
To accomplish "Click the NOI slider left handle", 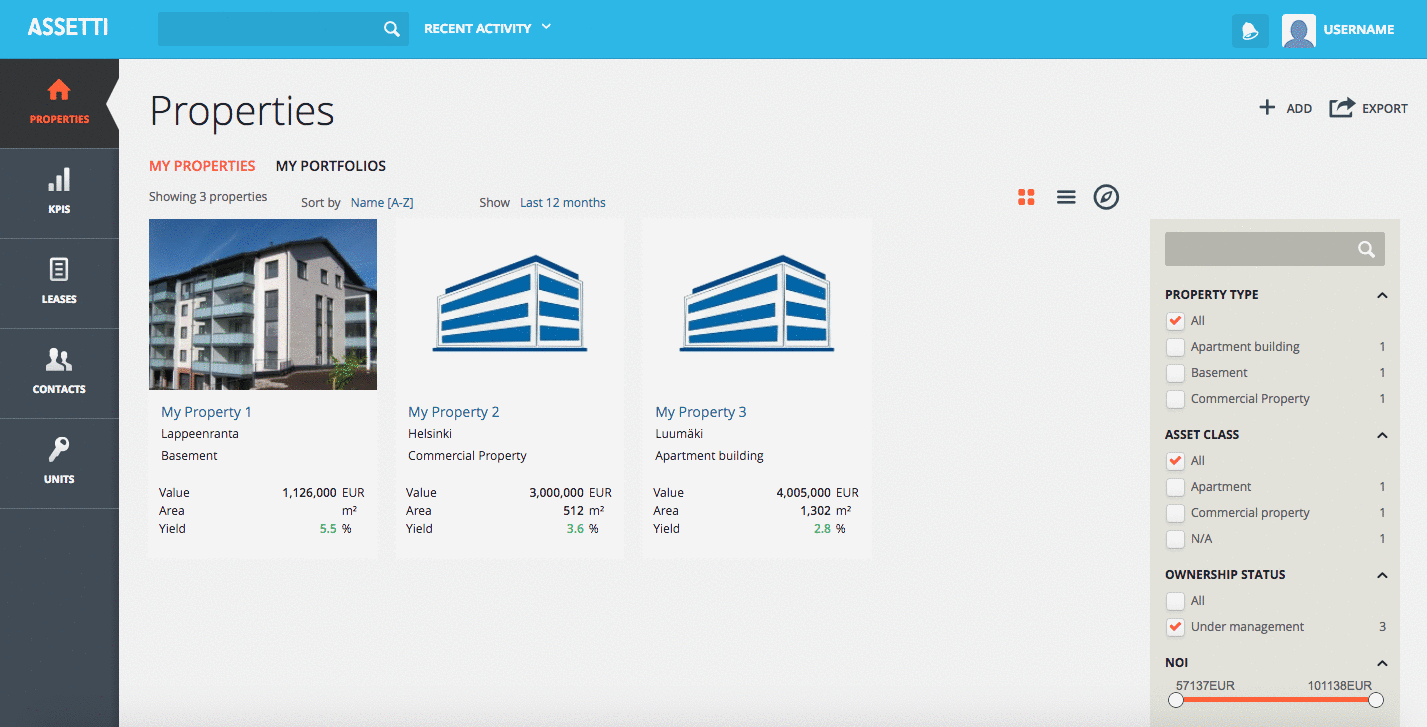I will point(1176,700).
